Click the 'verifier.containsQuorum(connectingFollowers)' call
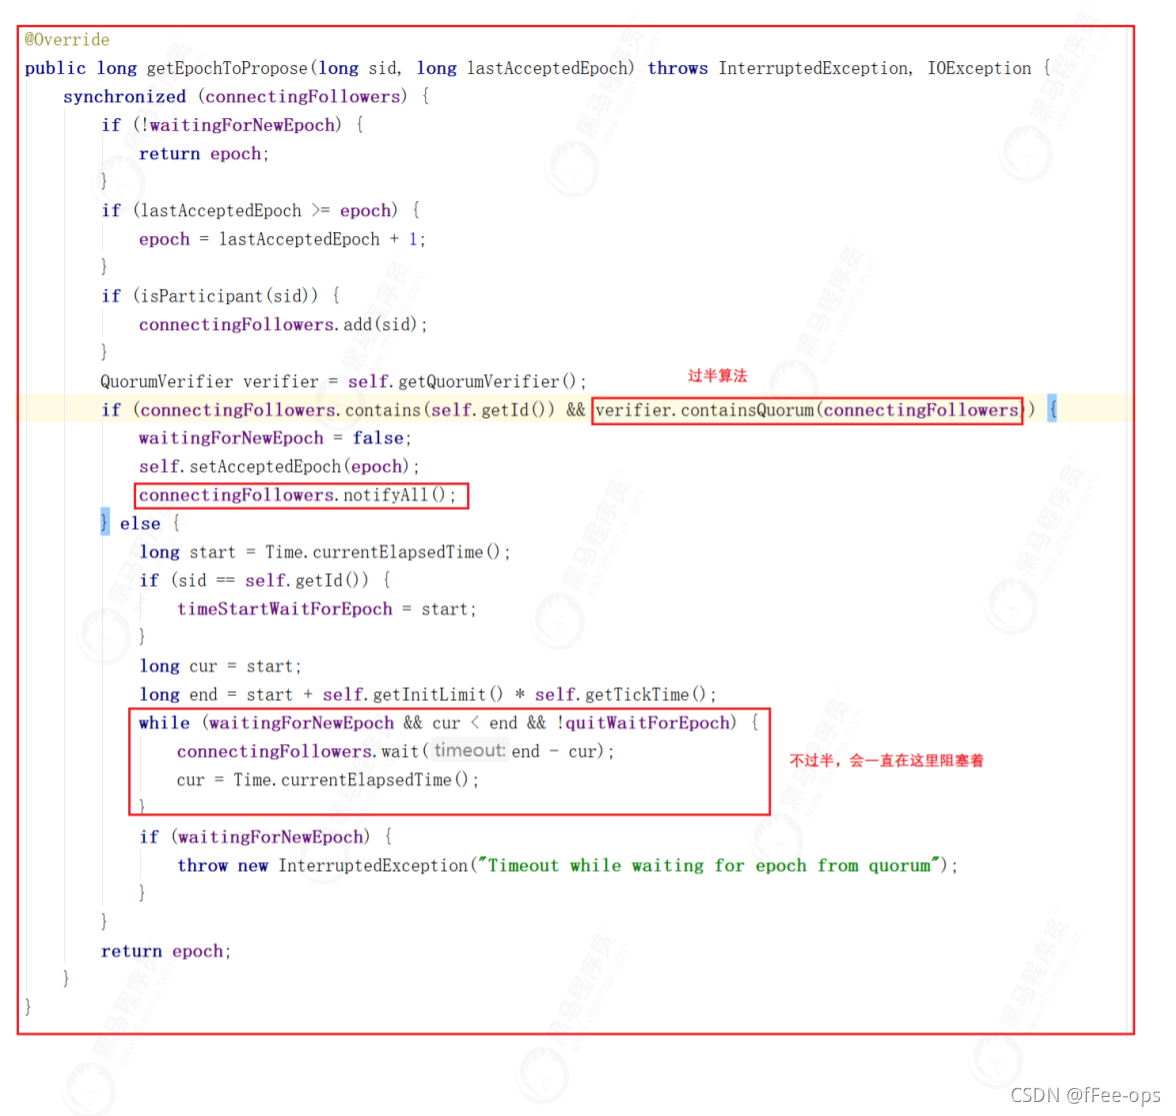1176x1116 pixels. click(810, 410)
